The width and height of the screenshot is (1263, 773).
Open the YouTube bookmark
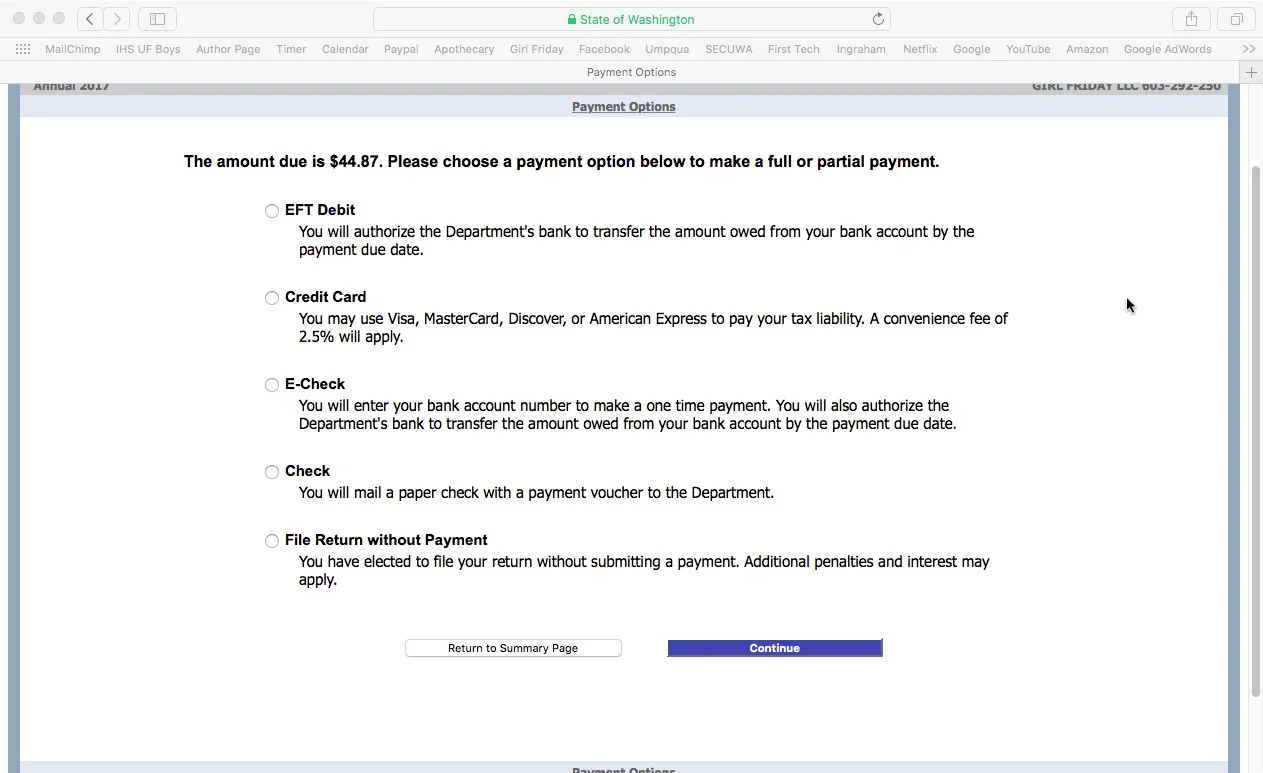(x=1028, y=49)
